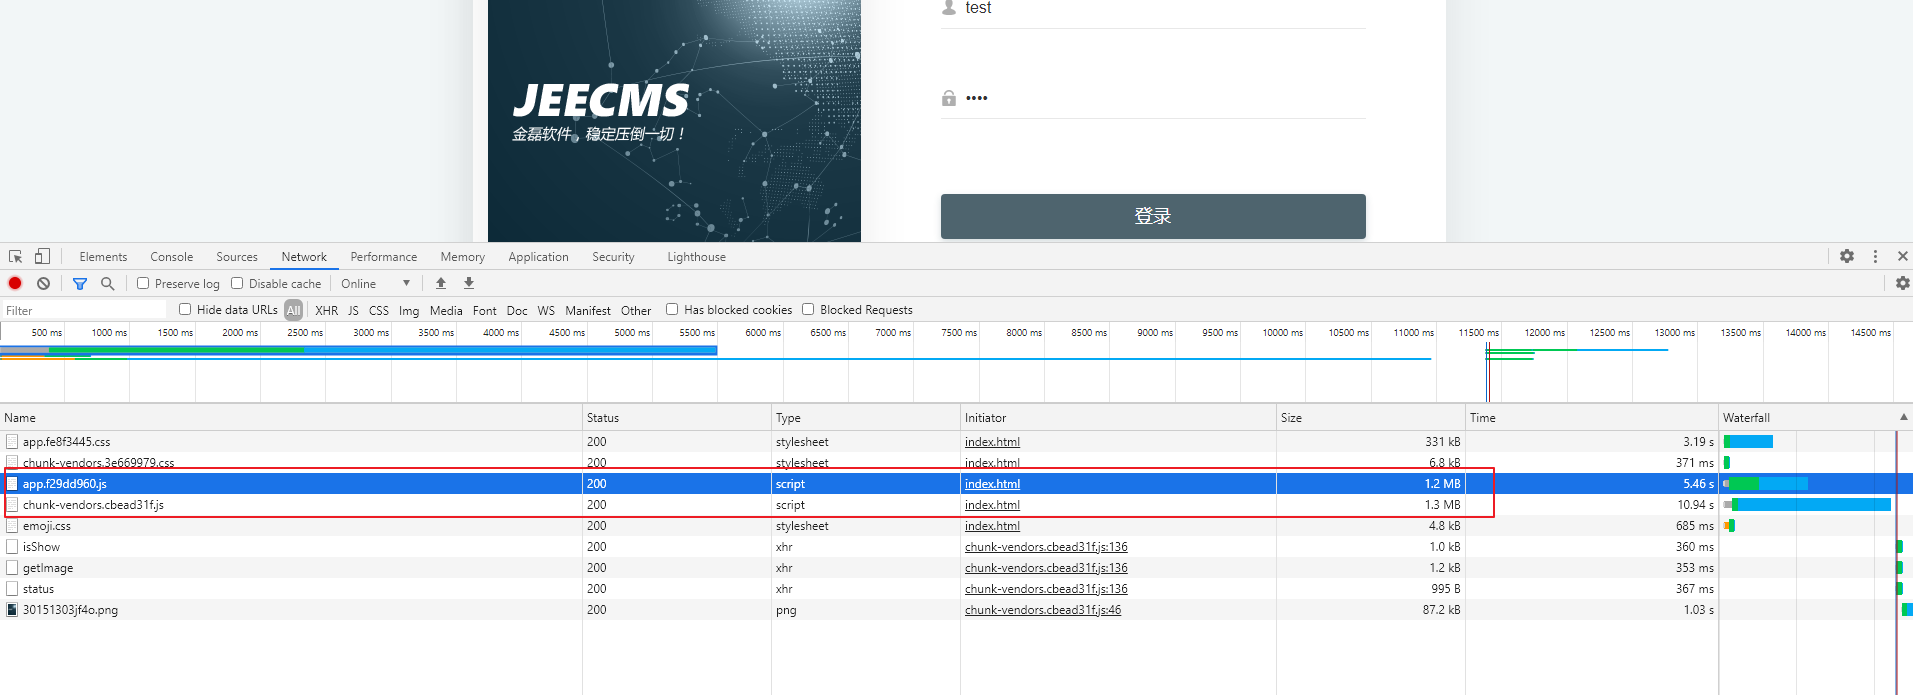Viewport: 1913px width, 695px height.
Task: Export HAR file with download arrow
Action: coord(469,284)
